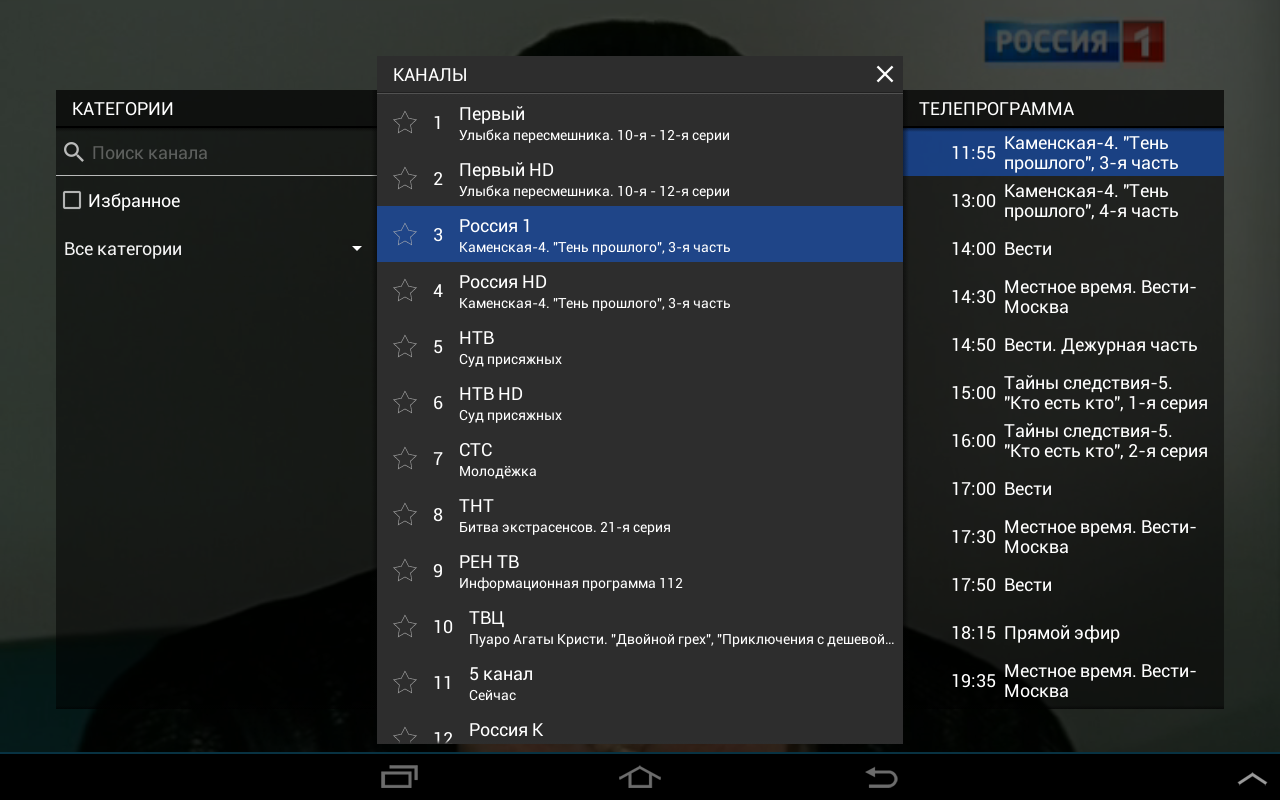
Task: Switch to Россия HD channel
Action: [640, 290]
